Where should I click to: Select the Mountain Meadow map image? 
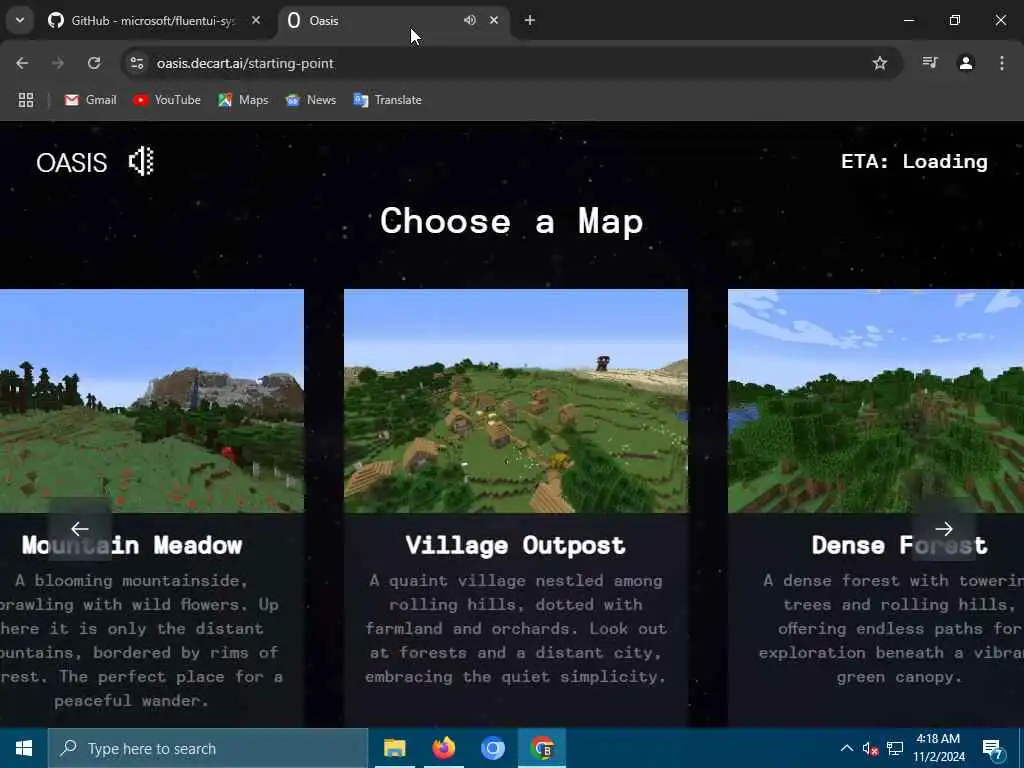tap(152, 401)
